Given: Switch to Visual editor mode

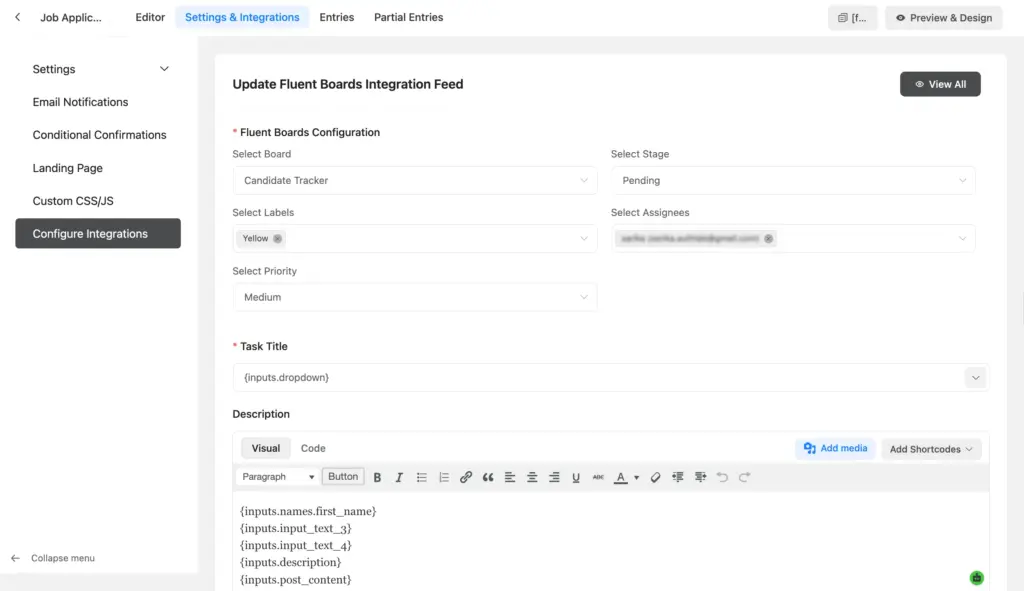Looking at the screenshot, I should click(266, 449).
